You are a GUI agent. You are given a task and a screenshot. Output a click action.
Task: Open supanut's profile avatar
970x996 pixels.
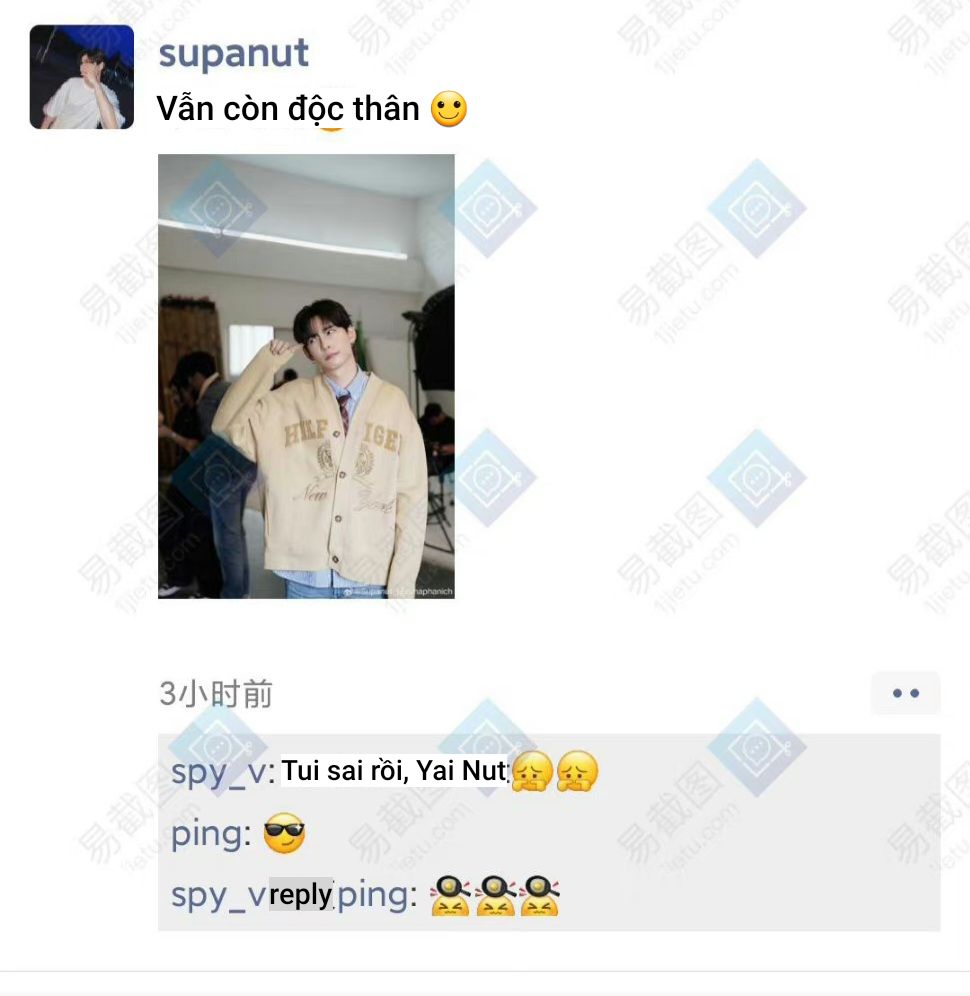point(82,77)
